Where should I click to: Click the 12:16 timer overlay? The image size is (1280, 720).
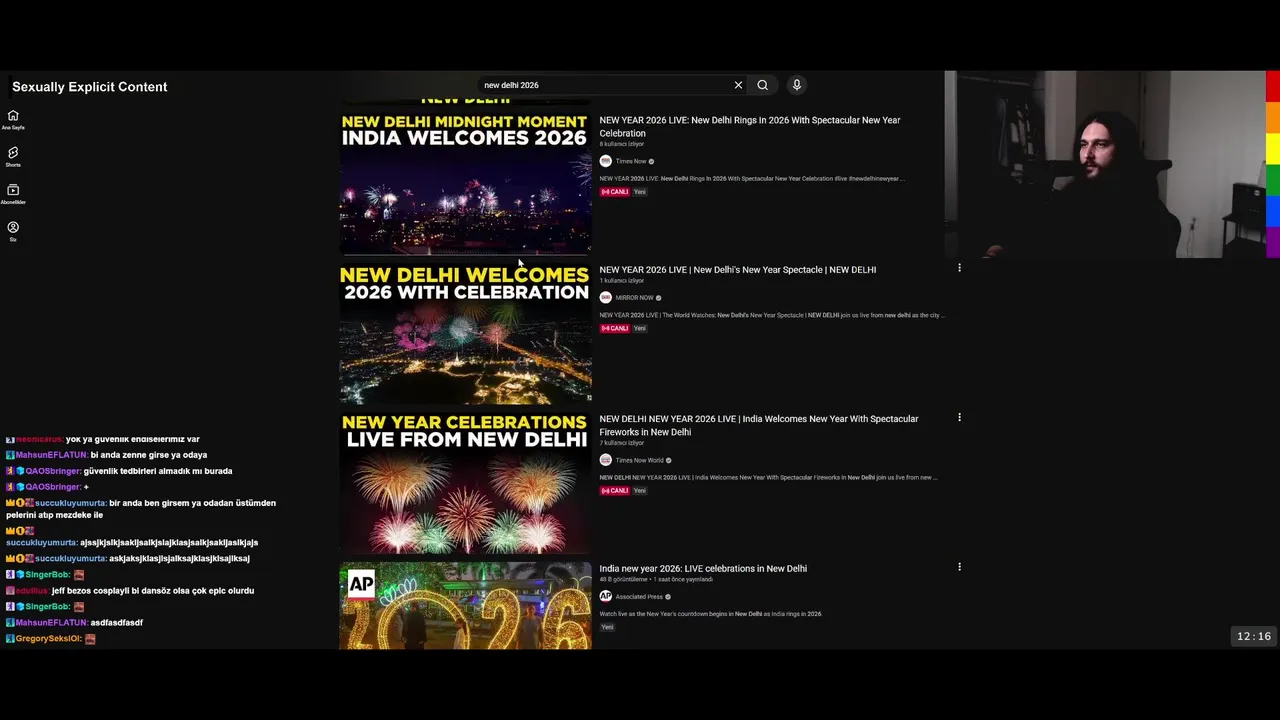point(1254,636)
